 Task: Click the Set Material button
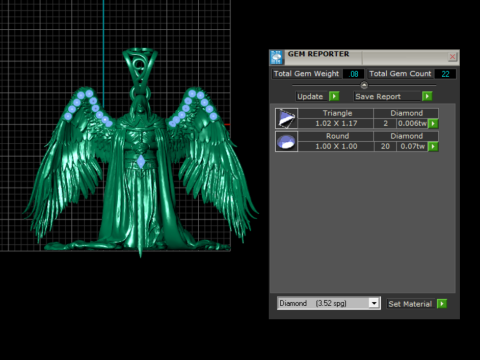(410, 304)
